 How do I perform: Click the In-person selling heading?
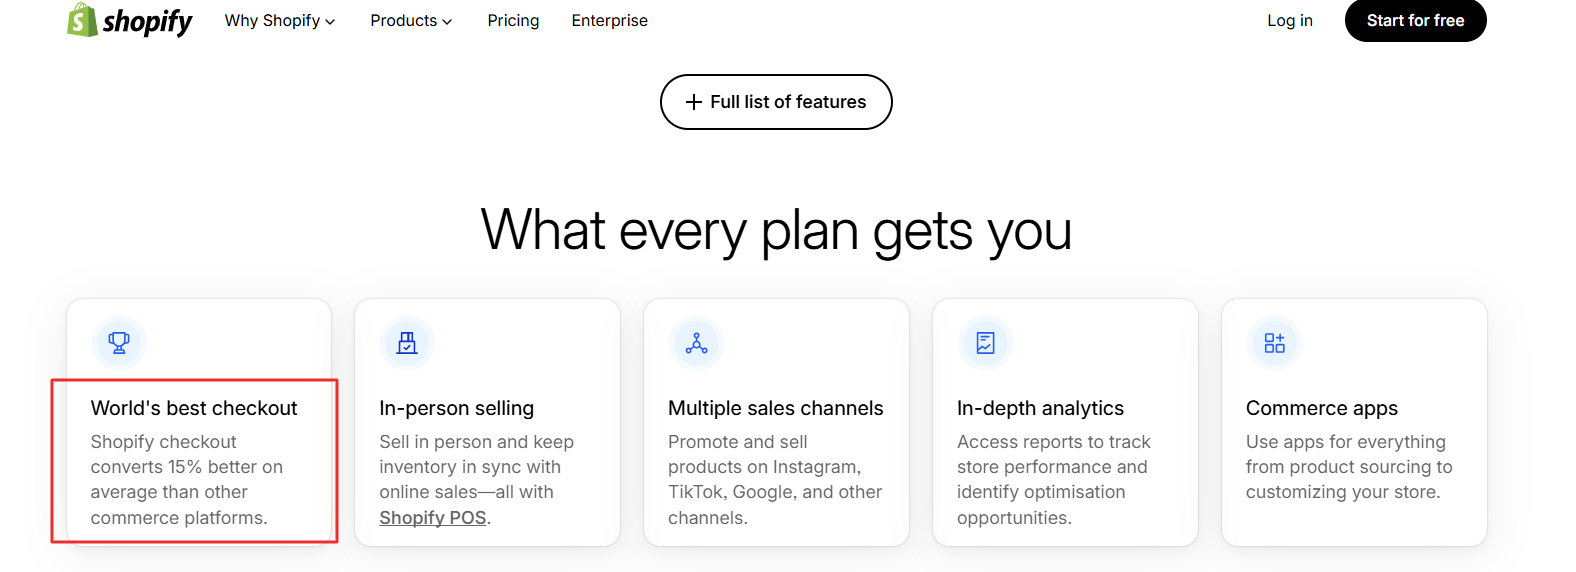(x=456, y=408)
